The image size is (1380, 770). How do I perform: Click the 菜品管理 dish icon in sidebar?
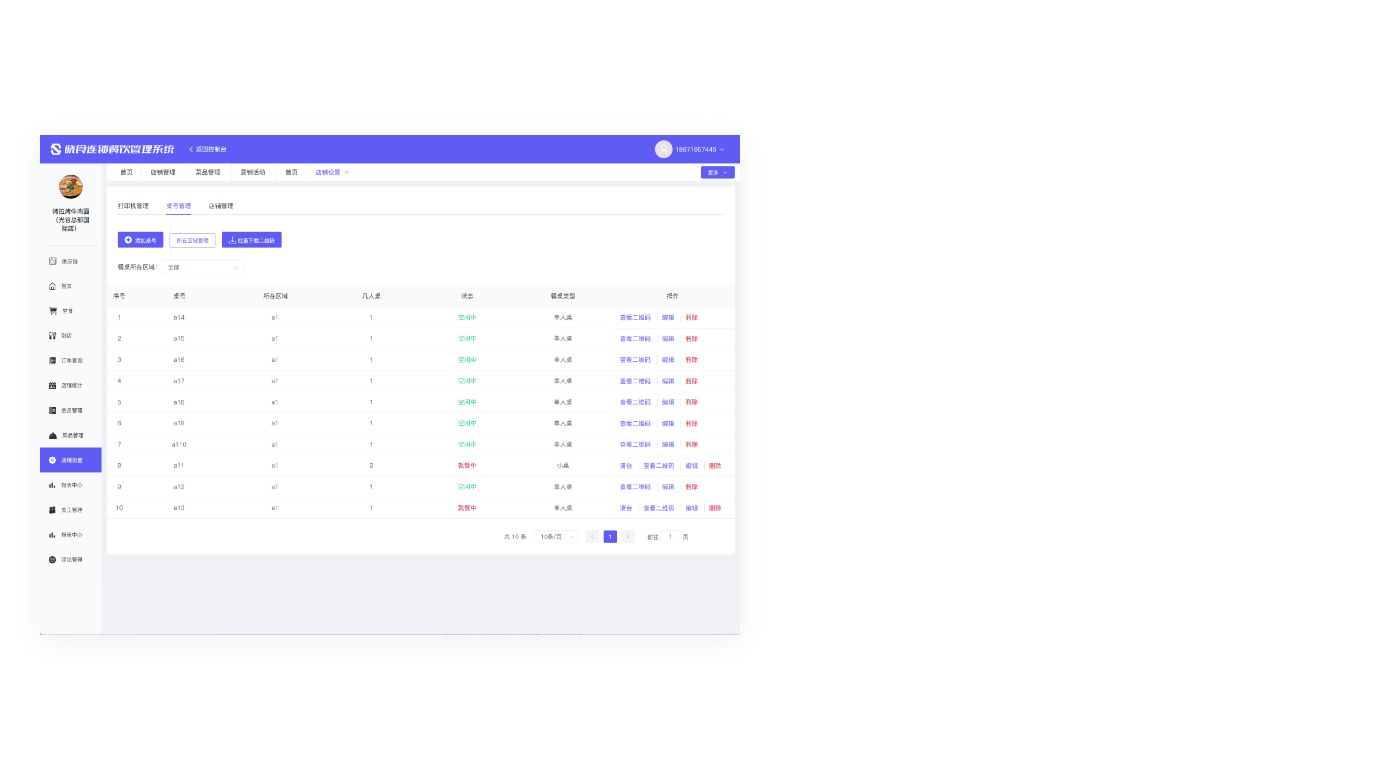pos(52,435)
